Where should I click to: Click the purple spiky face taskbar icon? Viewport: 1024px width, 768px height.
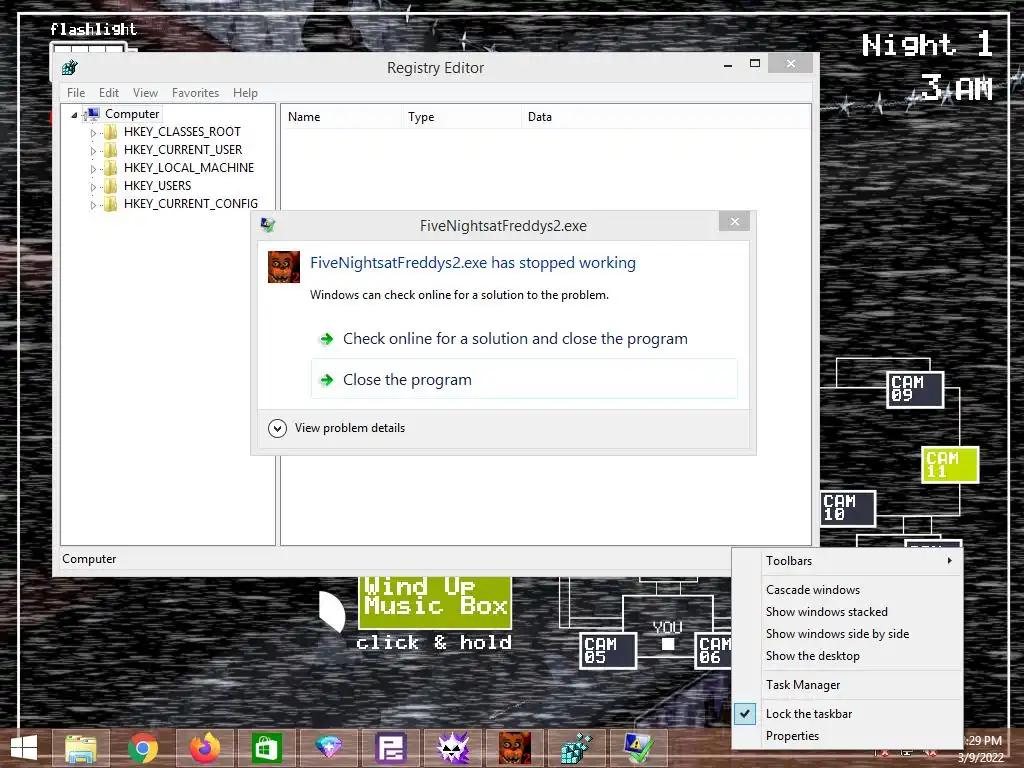pyautogui.click(x=453, y=748)
